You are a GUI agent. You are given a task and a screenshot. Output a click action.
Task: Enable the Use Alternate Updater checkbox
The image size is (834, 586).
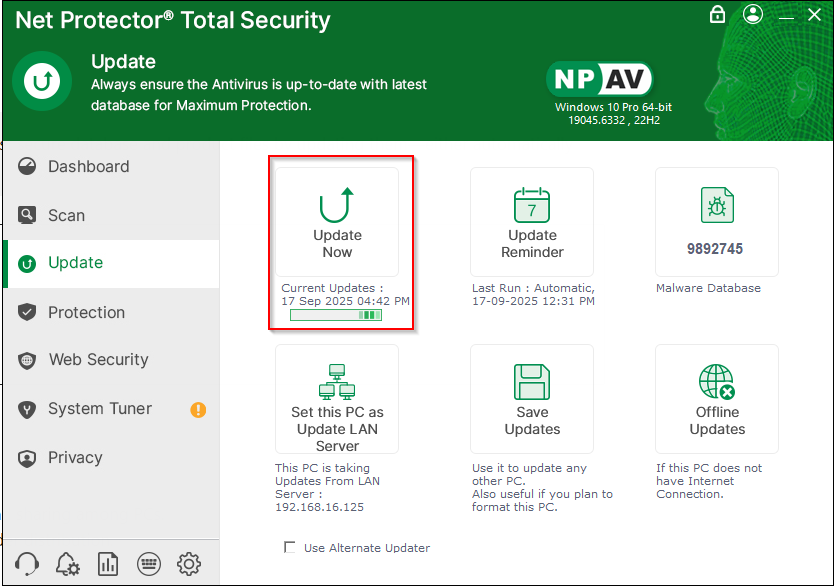pos(290,547)
